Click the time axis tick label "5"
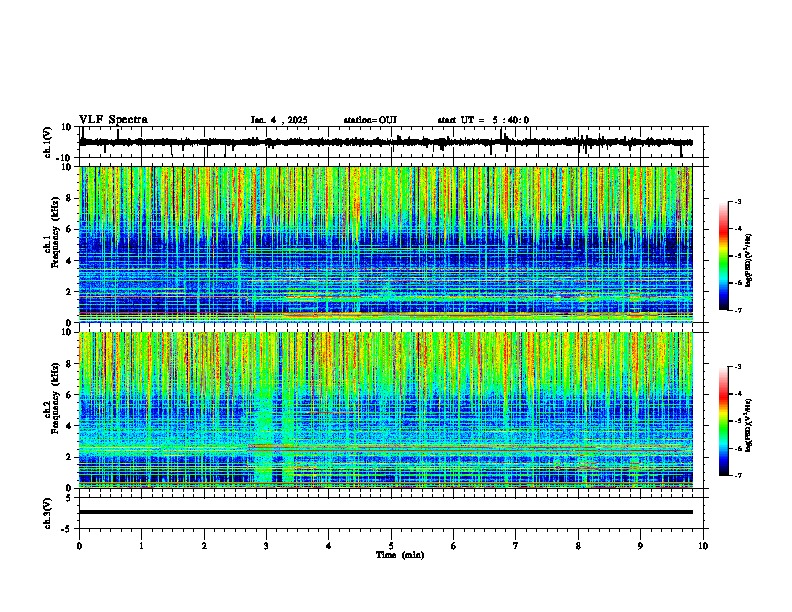The width and height of the screenshot is (792, 612). 391,545
